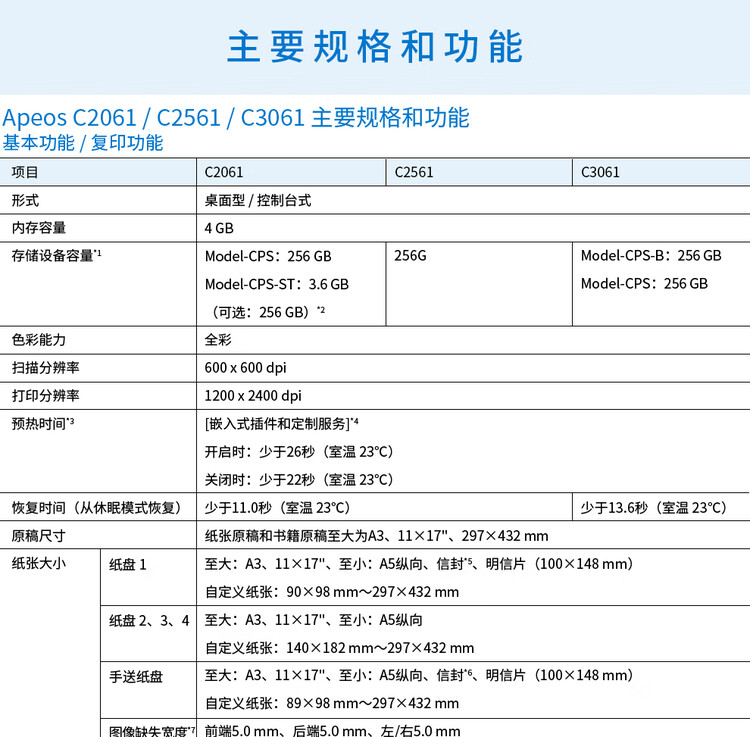750x737 pixels.
Task: Click the banner title 主要规格和功能
Action: [x=375, y=47]
